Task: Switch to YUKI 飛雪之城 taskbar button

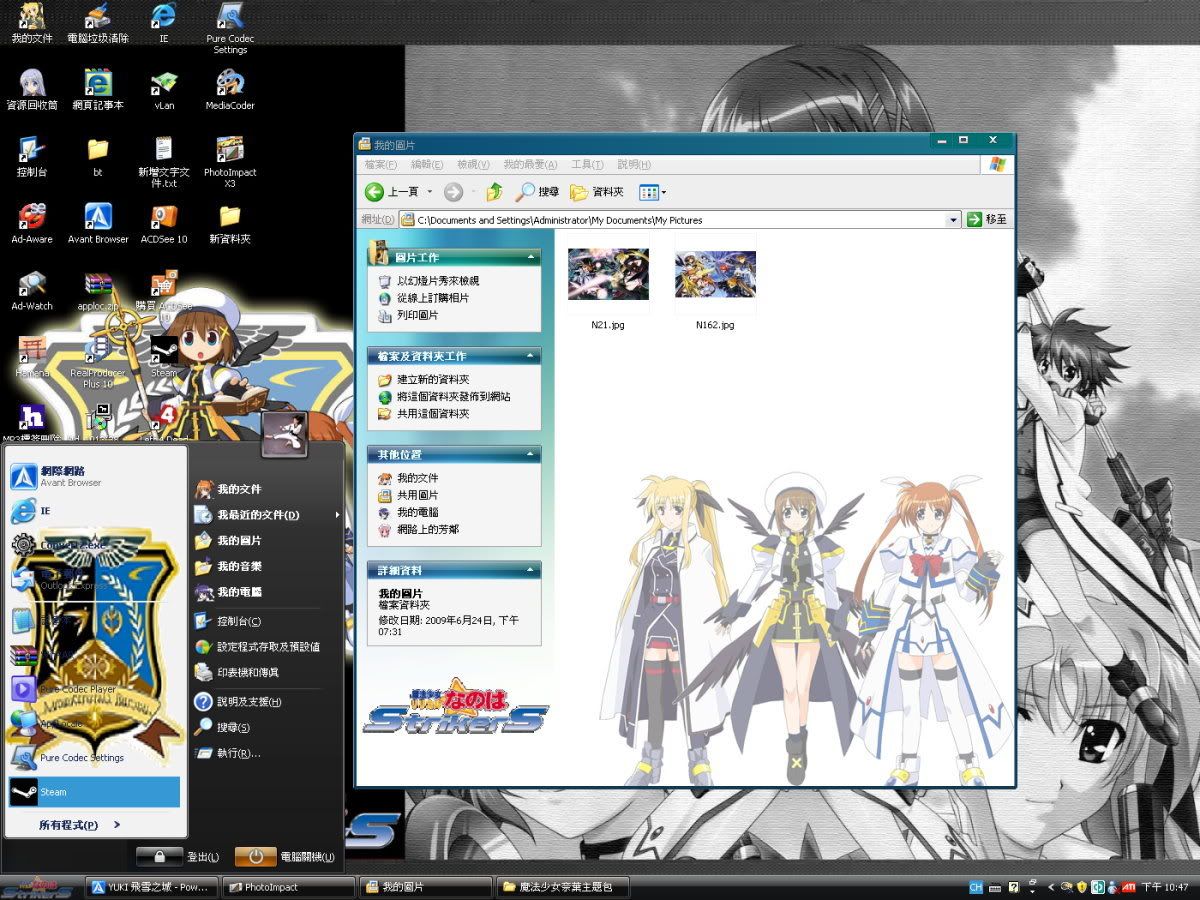Action: point(150,887)
